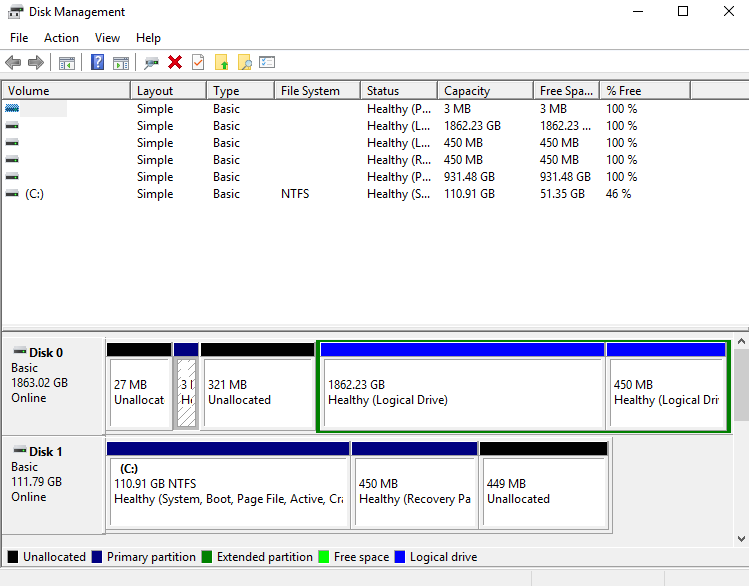The width and height of the screenshot is (749, 586).
Task: Click the scroll down arrow in disk pane
Action: pyautogui.click(x=741, y=539)
